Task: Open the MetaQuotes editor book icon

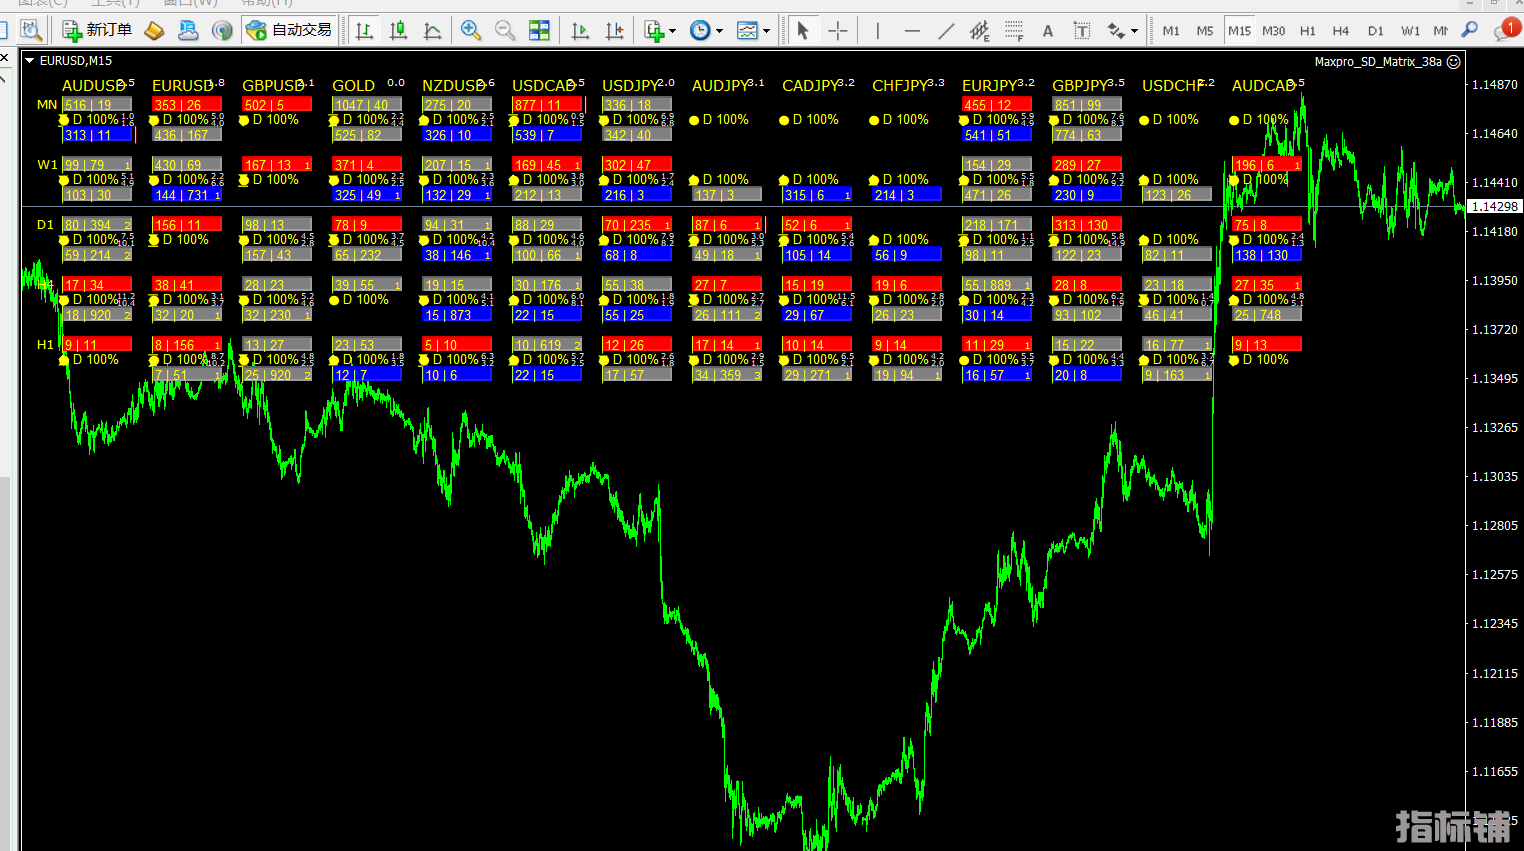Action: (154, 31)
